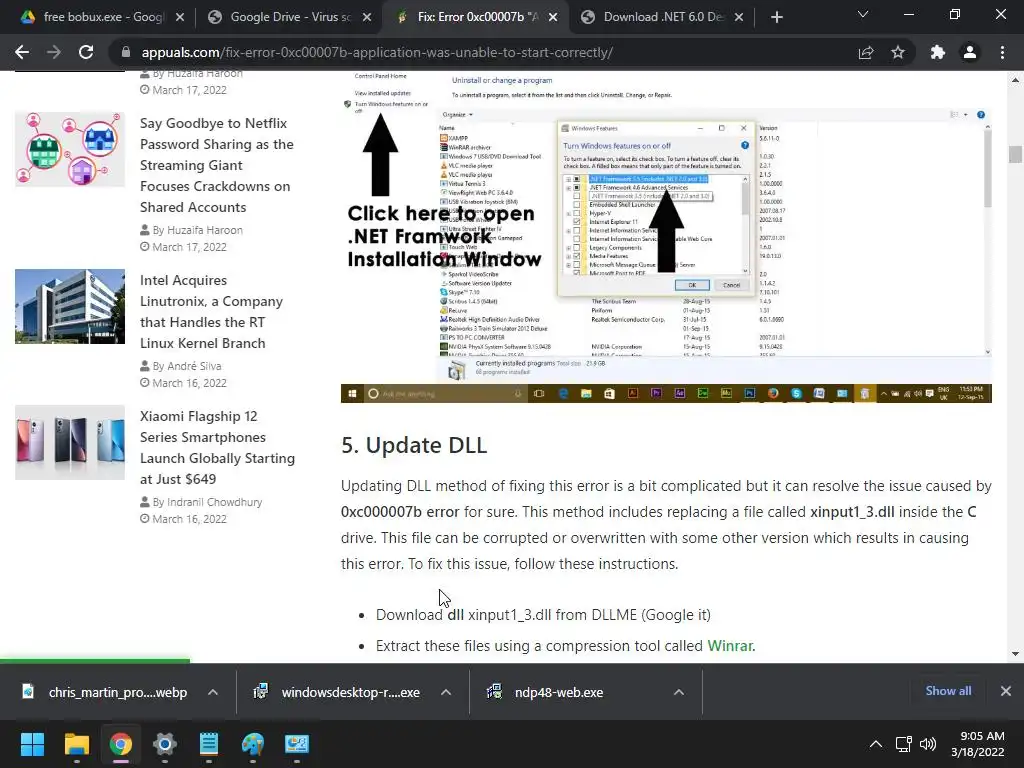Click the address bar URL
Image resolution: width=1024 pixels, height=768 pixels.
[x=377, y=52]
